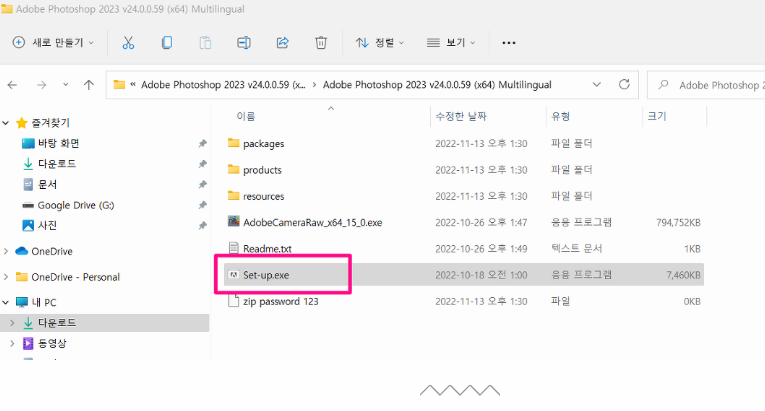Click first breadcrumb Adobe Photoshop 2023 (x...
The image size is (765, 411).
pyautogui.click(x=223, y=85)
